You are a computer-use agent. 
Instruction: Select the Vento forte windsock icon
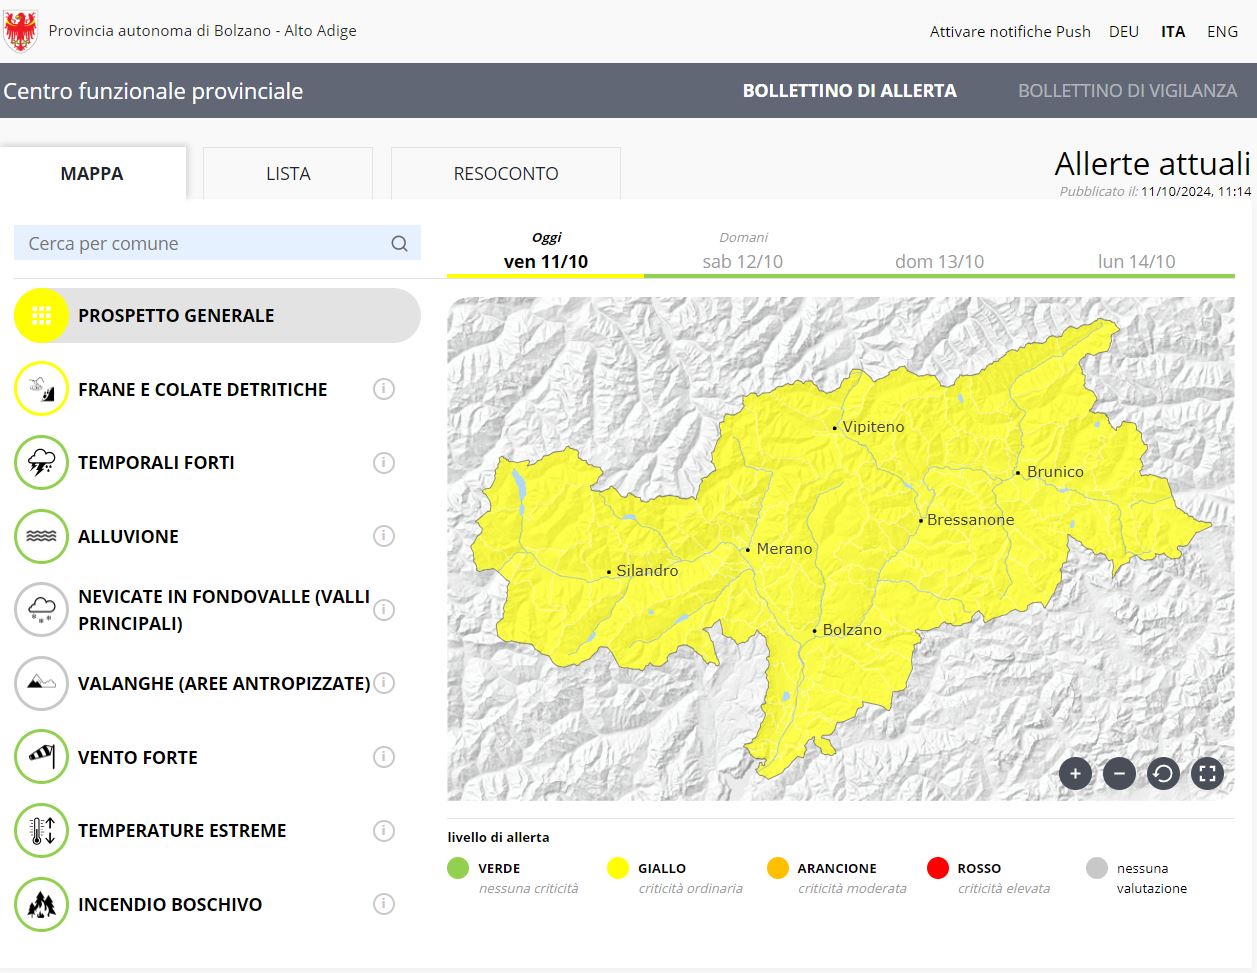[41, 757]
